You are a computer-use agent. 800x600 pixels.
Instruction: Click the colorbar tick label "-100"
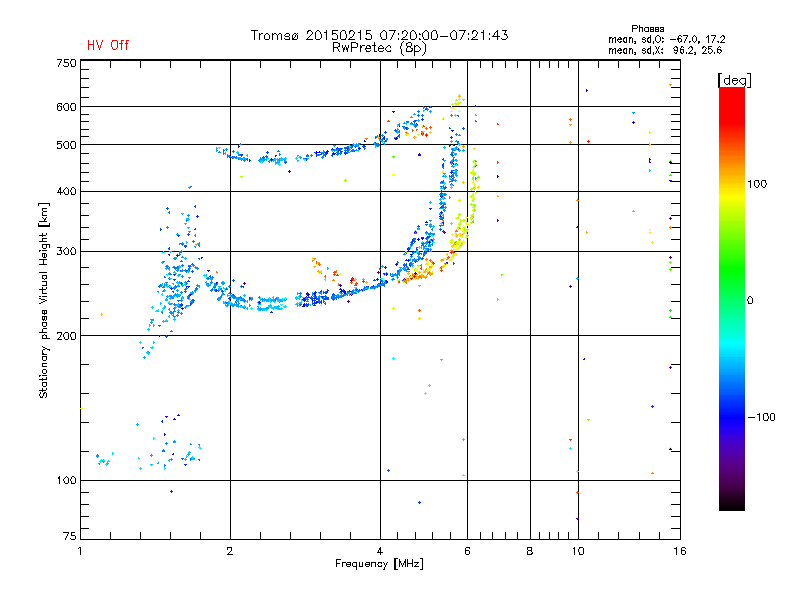761,417
